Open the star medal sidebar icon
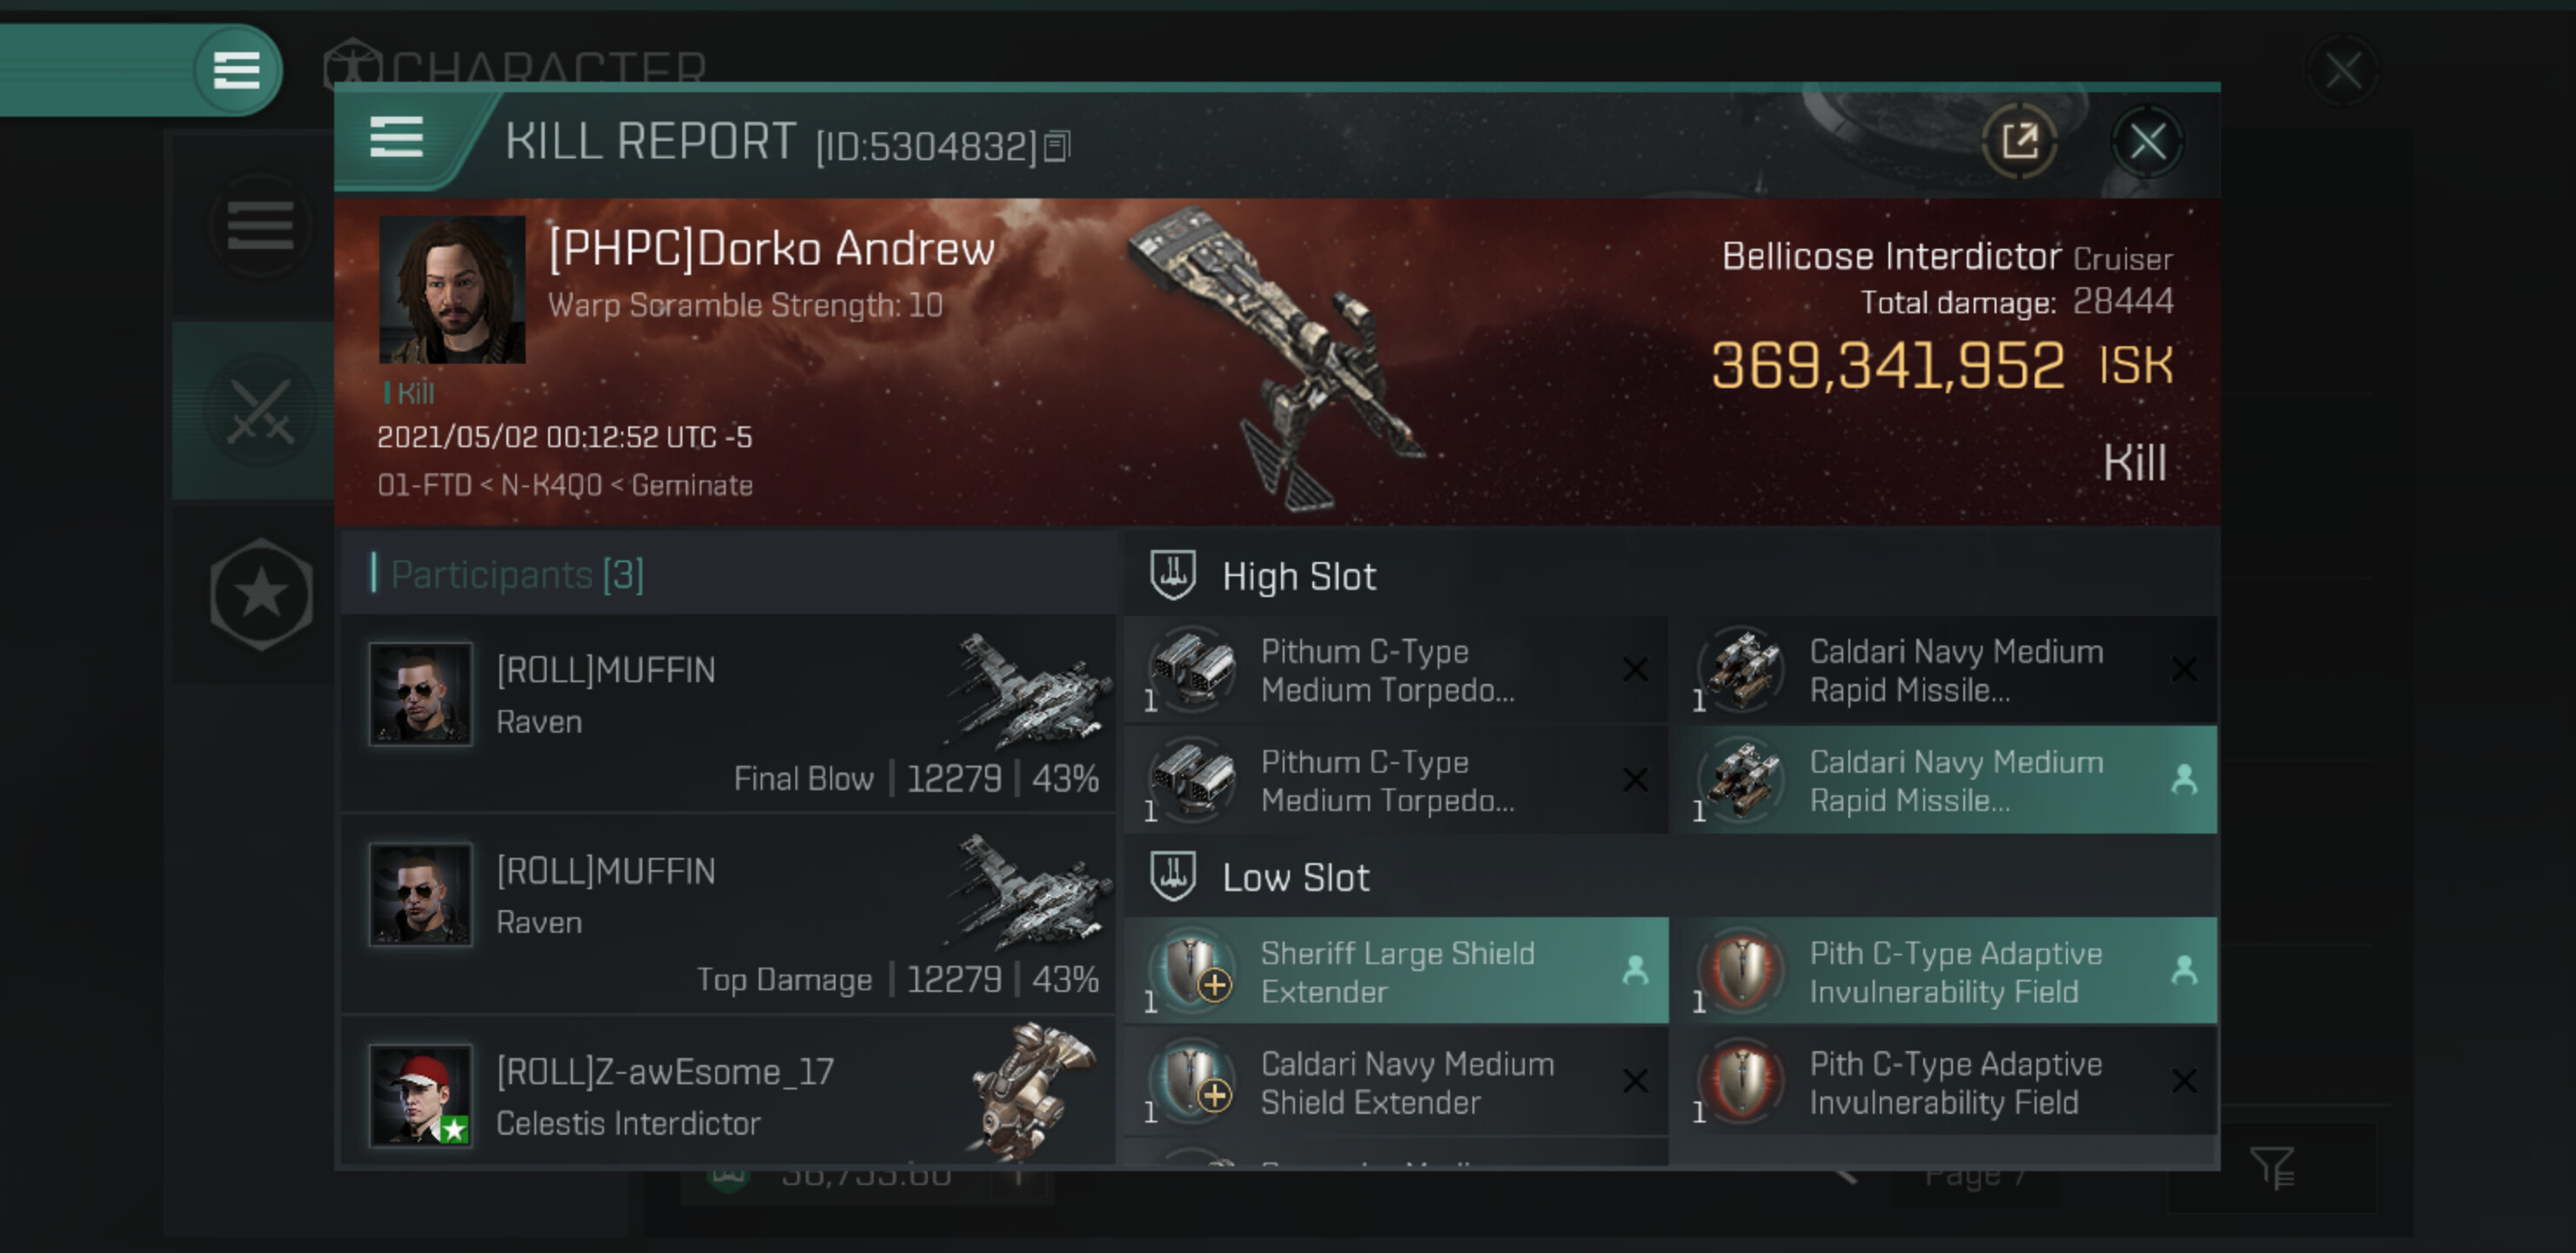2576x1253 pixels. (x=261, y=594)
